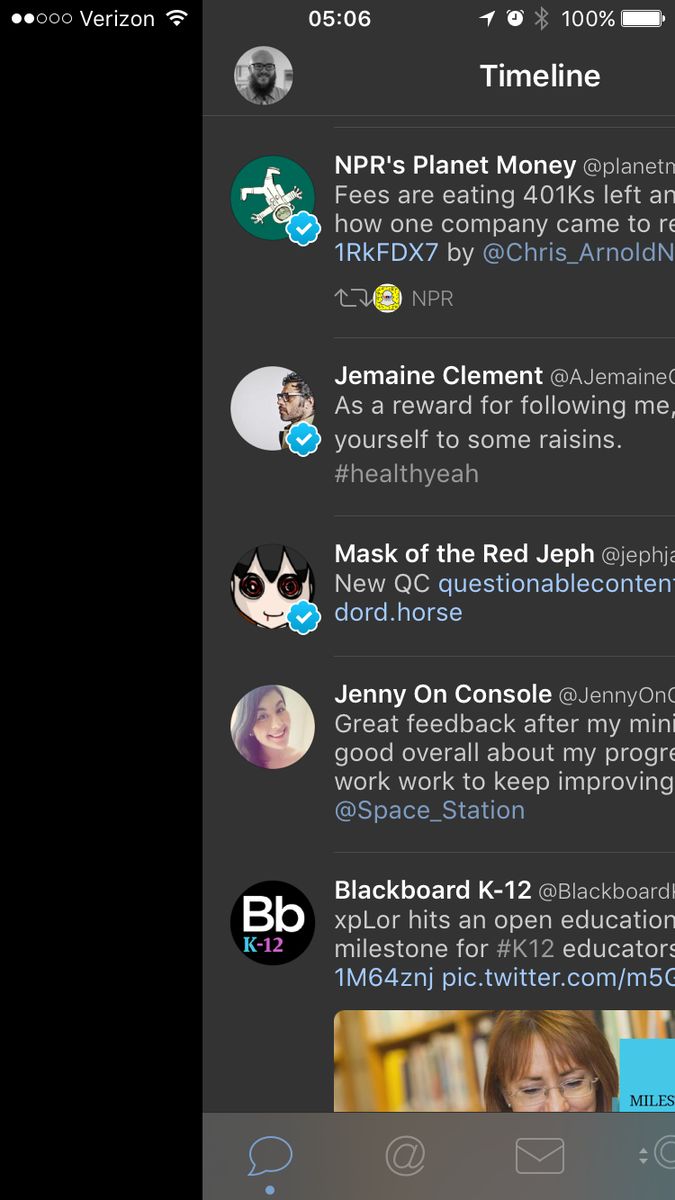Image resolution: width=675 pixels, height=1200 pixels.
Task: Tap the account profile avatar in header
Action: click(x=263, y=76)
